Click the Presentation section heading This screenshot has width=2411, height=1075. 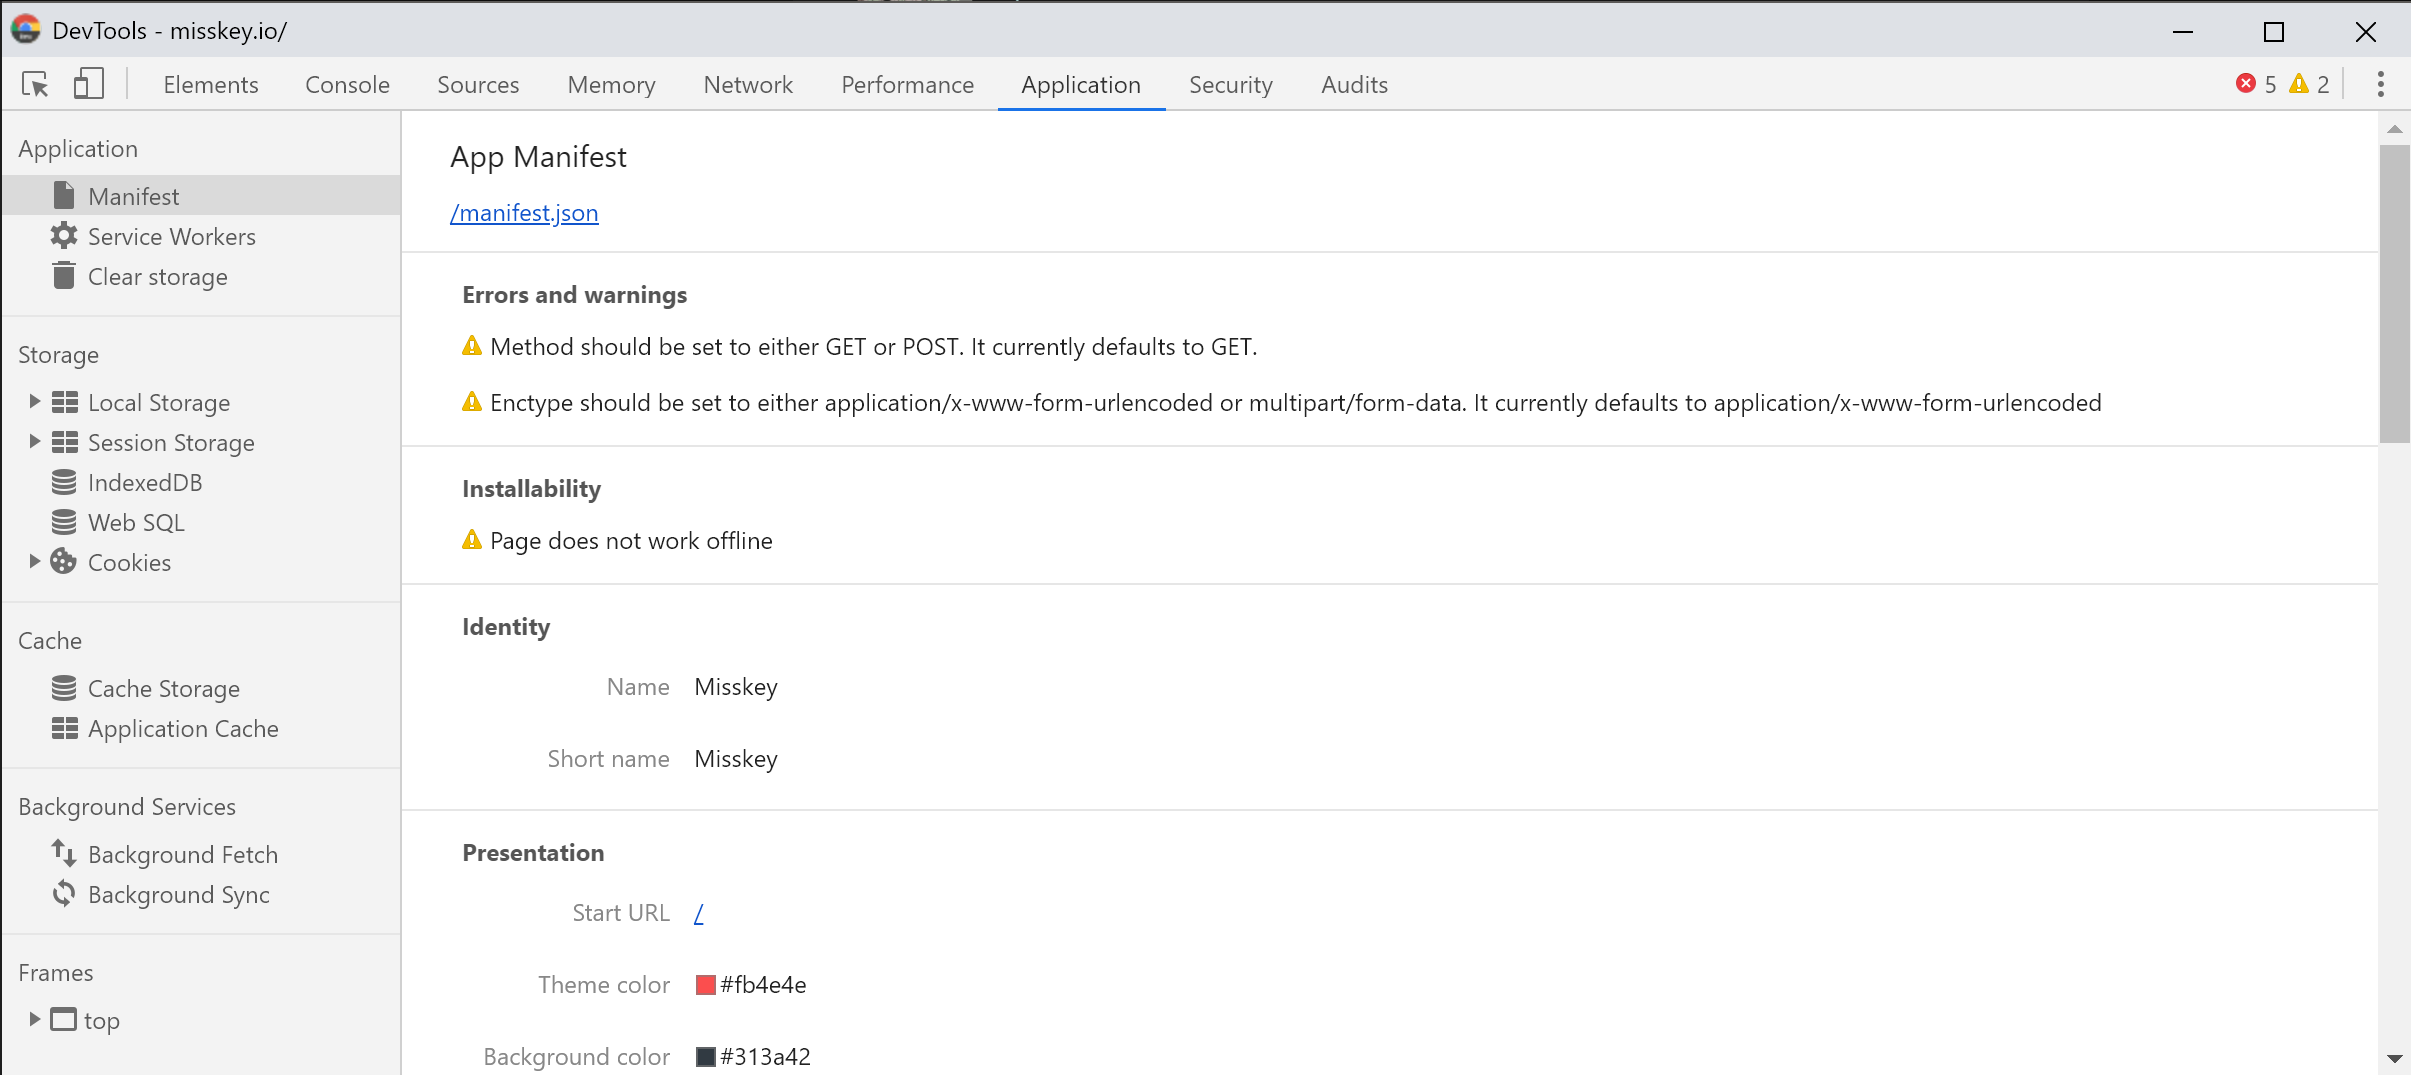point(533,853)
